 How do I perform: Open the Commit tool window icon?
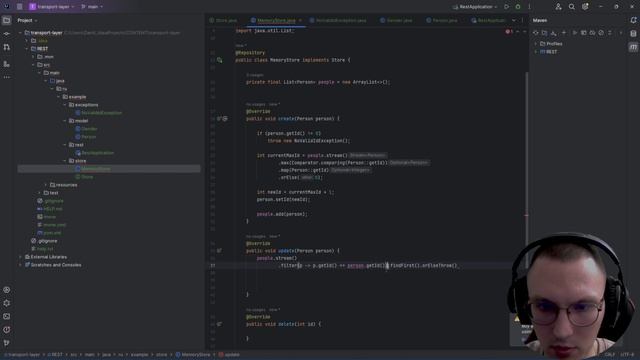point(7,34)
